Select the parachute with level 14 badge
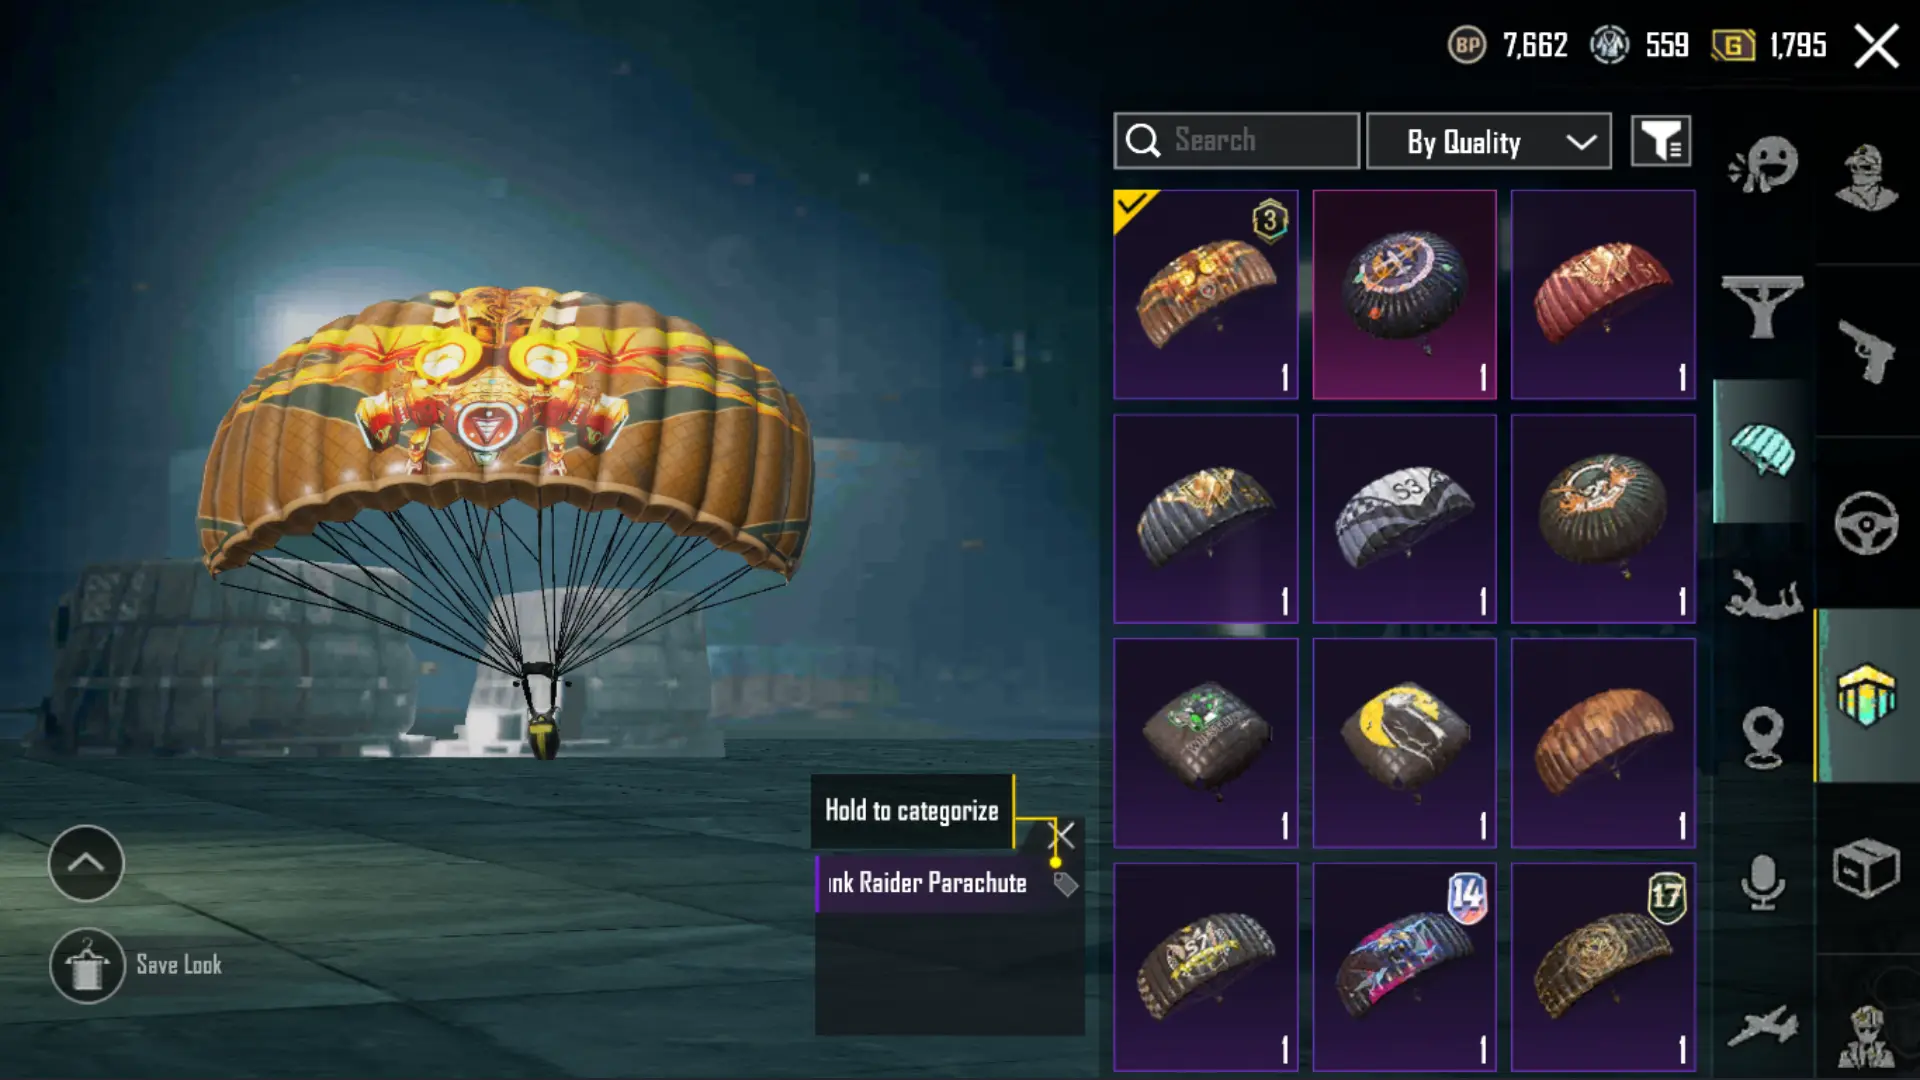 1404,967
